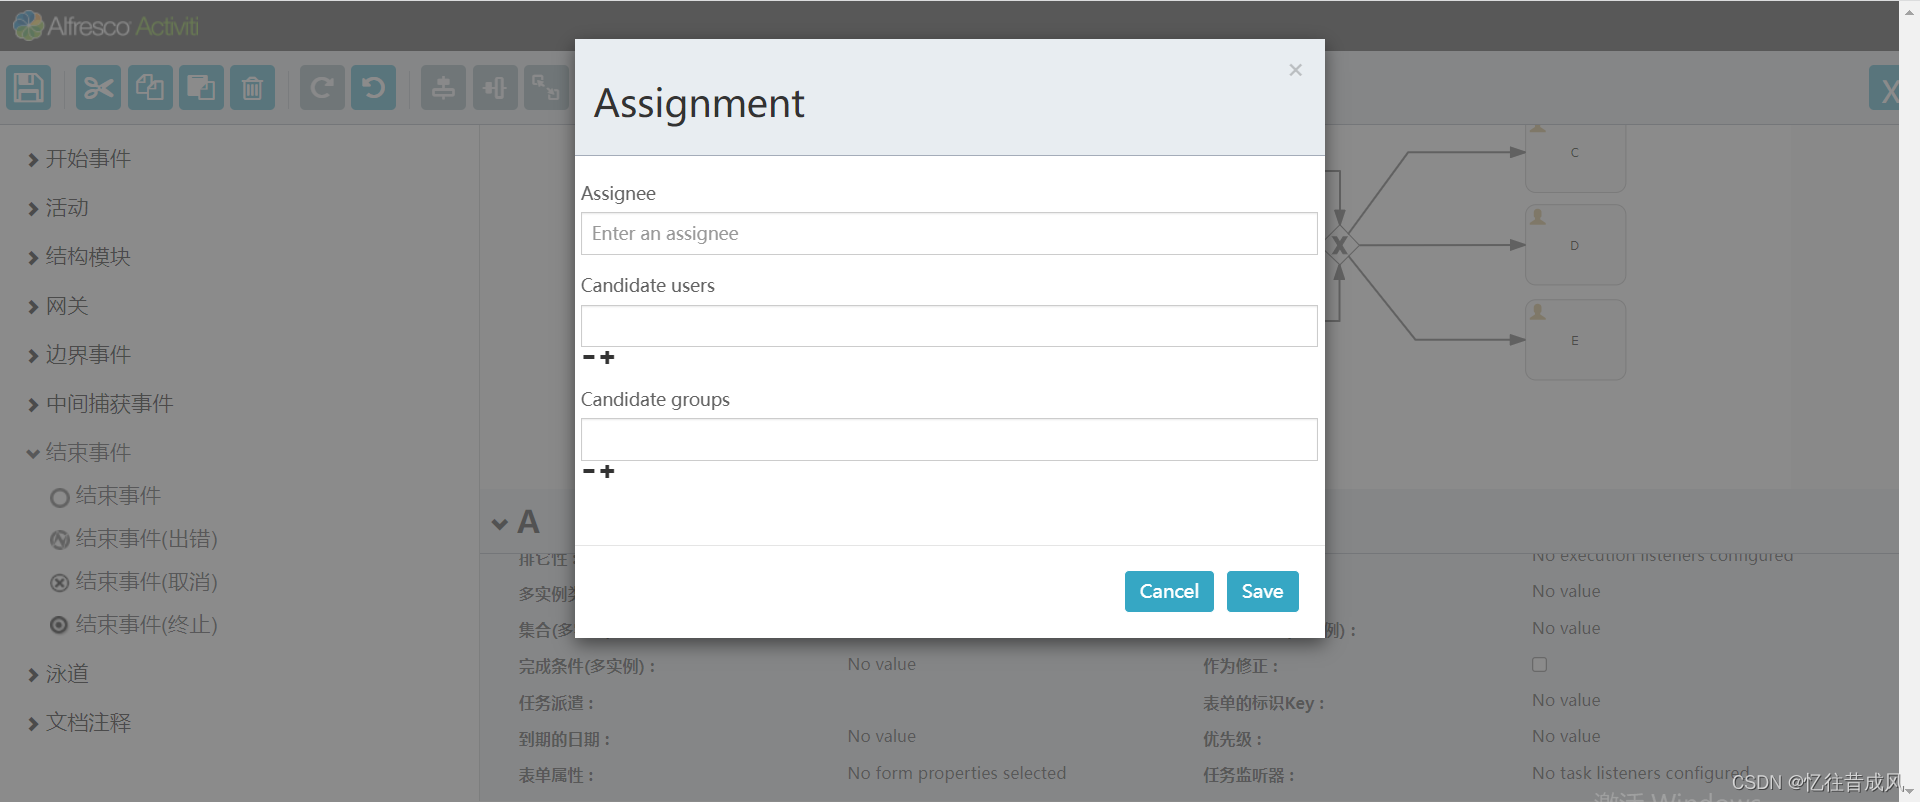Expand the 泳道 palette group

(x=58, y=674)
